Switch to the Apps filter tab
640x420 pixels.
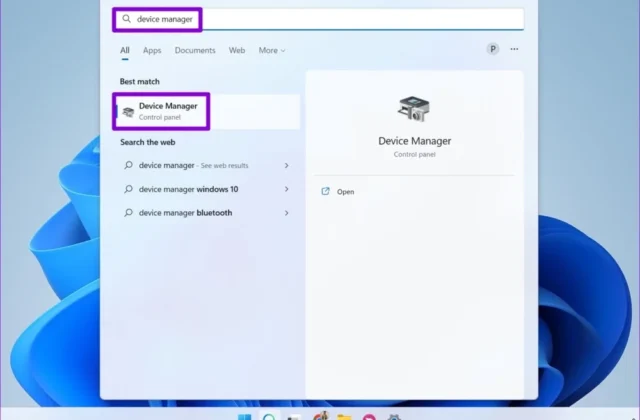pyautogui.click(x=152, y=50)
